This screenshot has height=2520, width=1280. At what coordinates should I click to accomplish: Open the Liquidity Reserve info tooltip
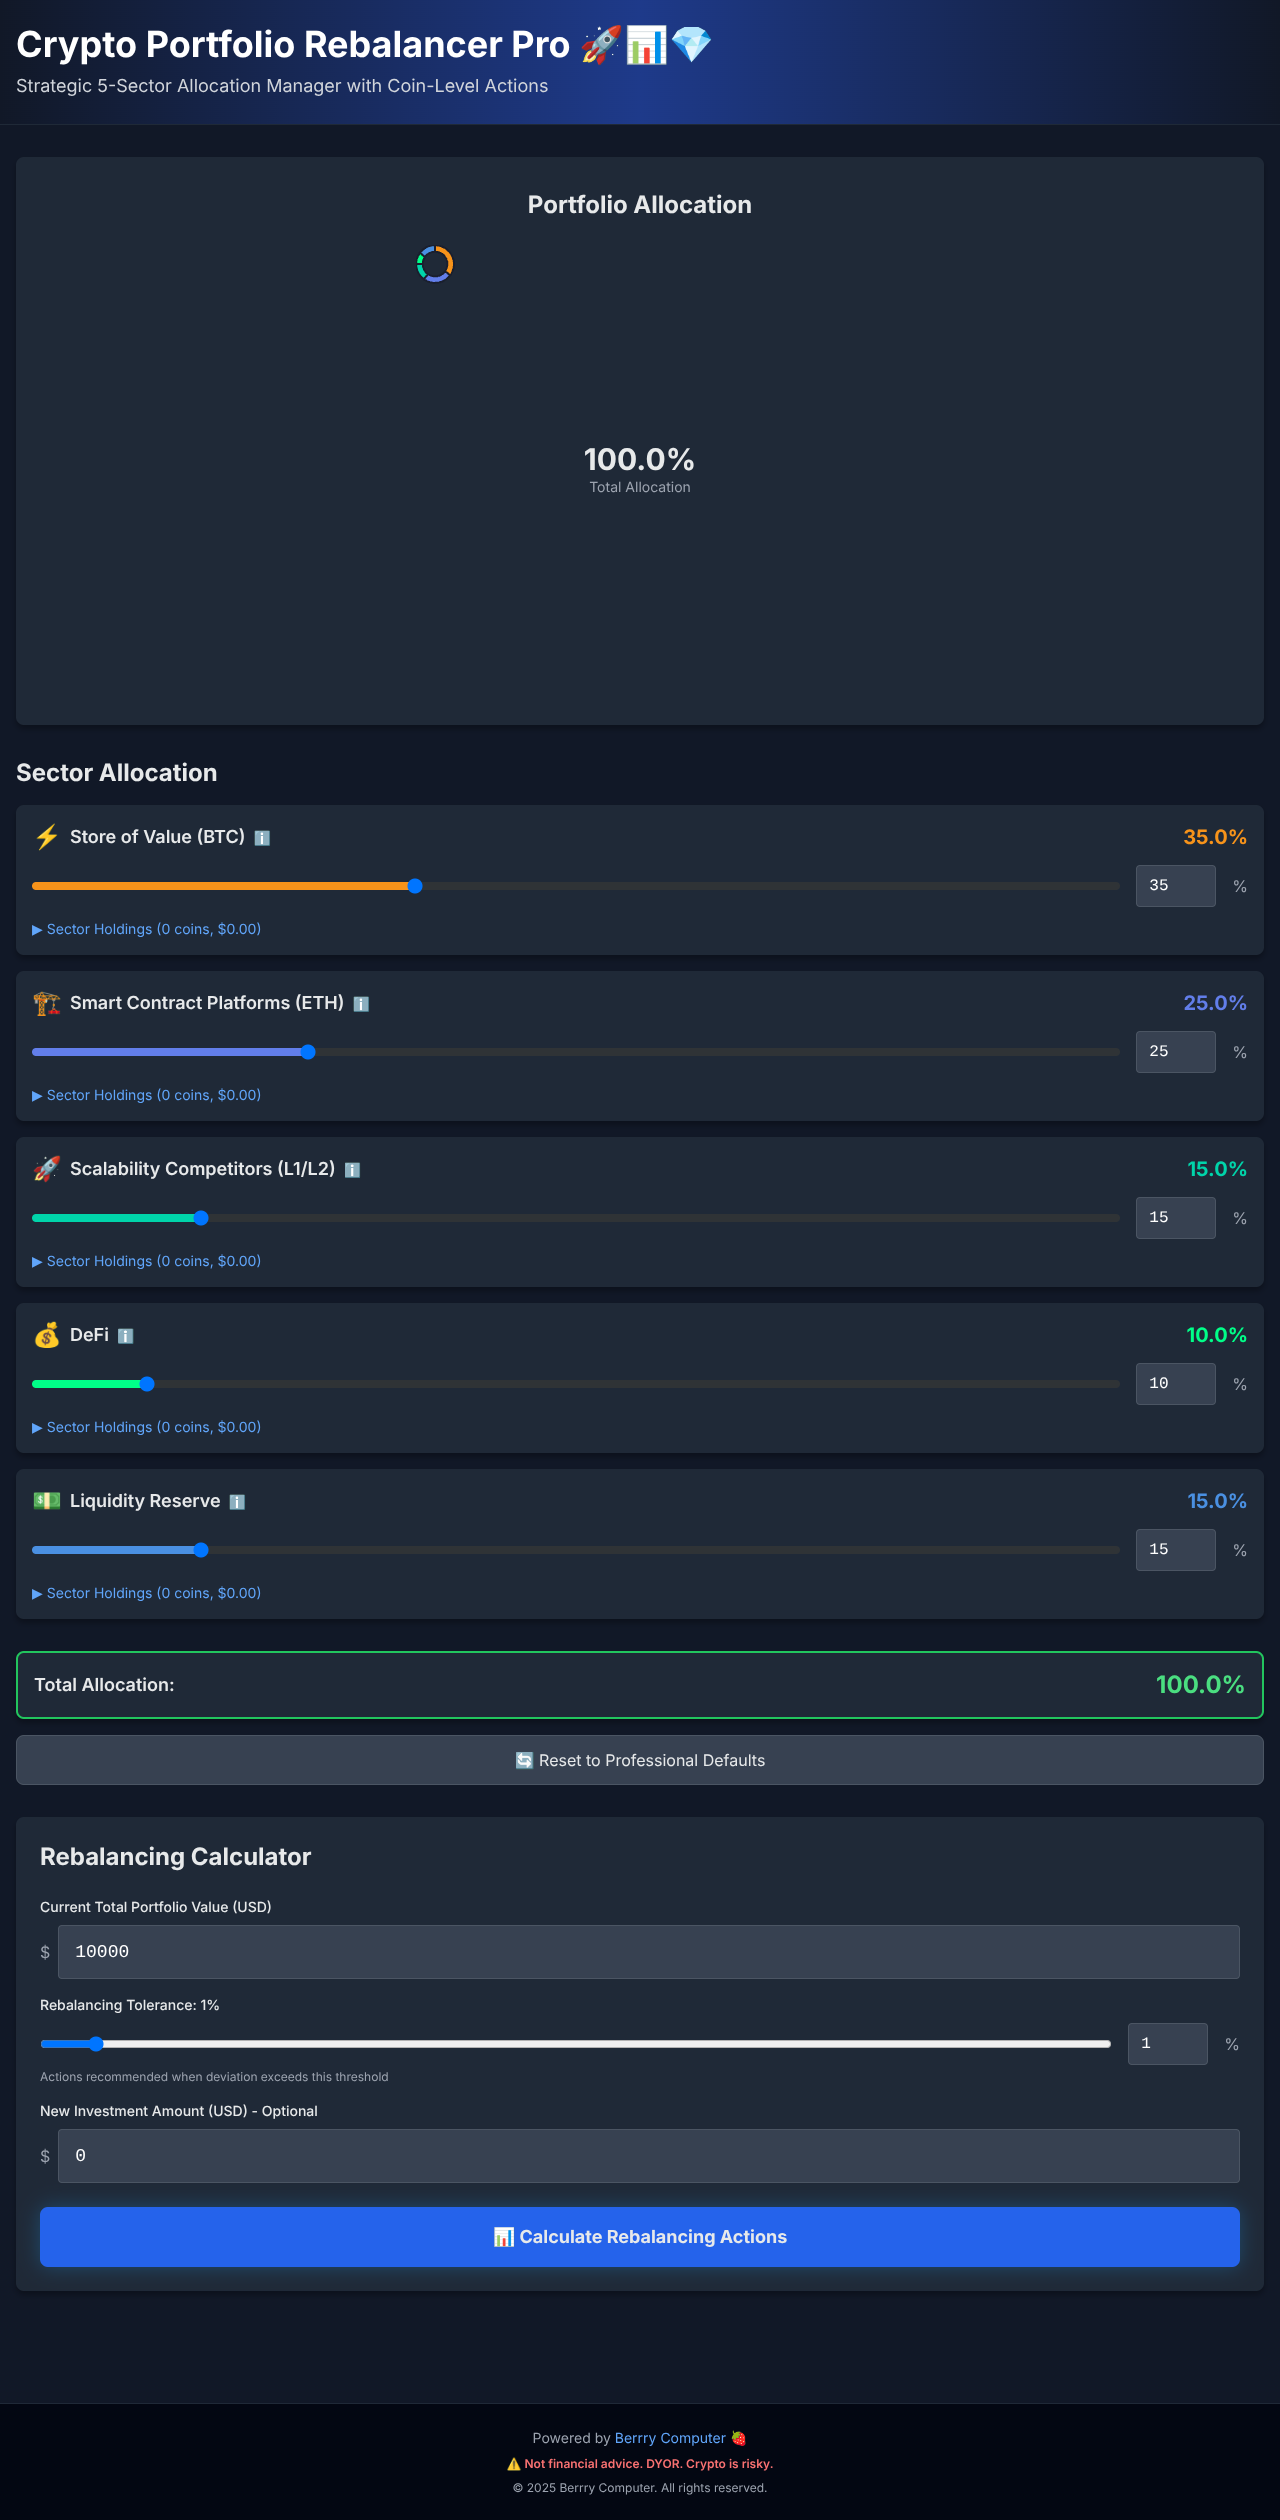[237, 1502]
